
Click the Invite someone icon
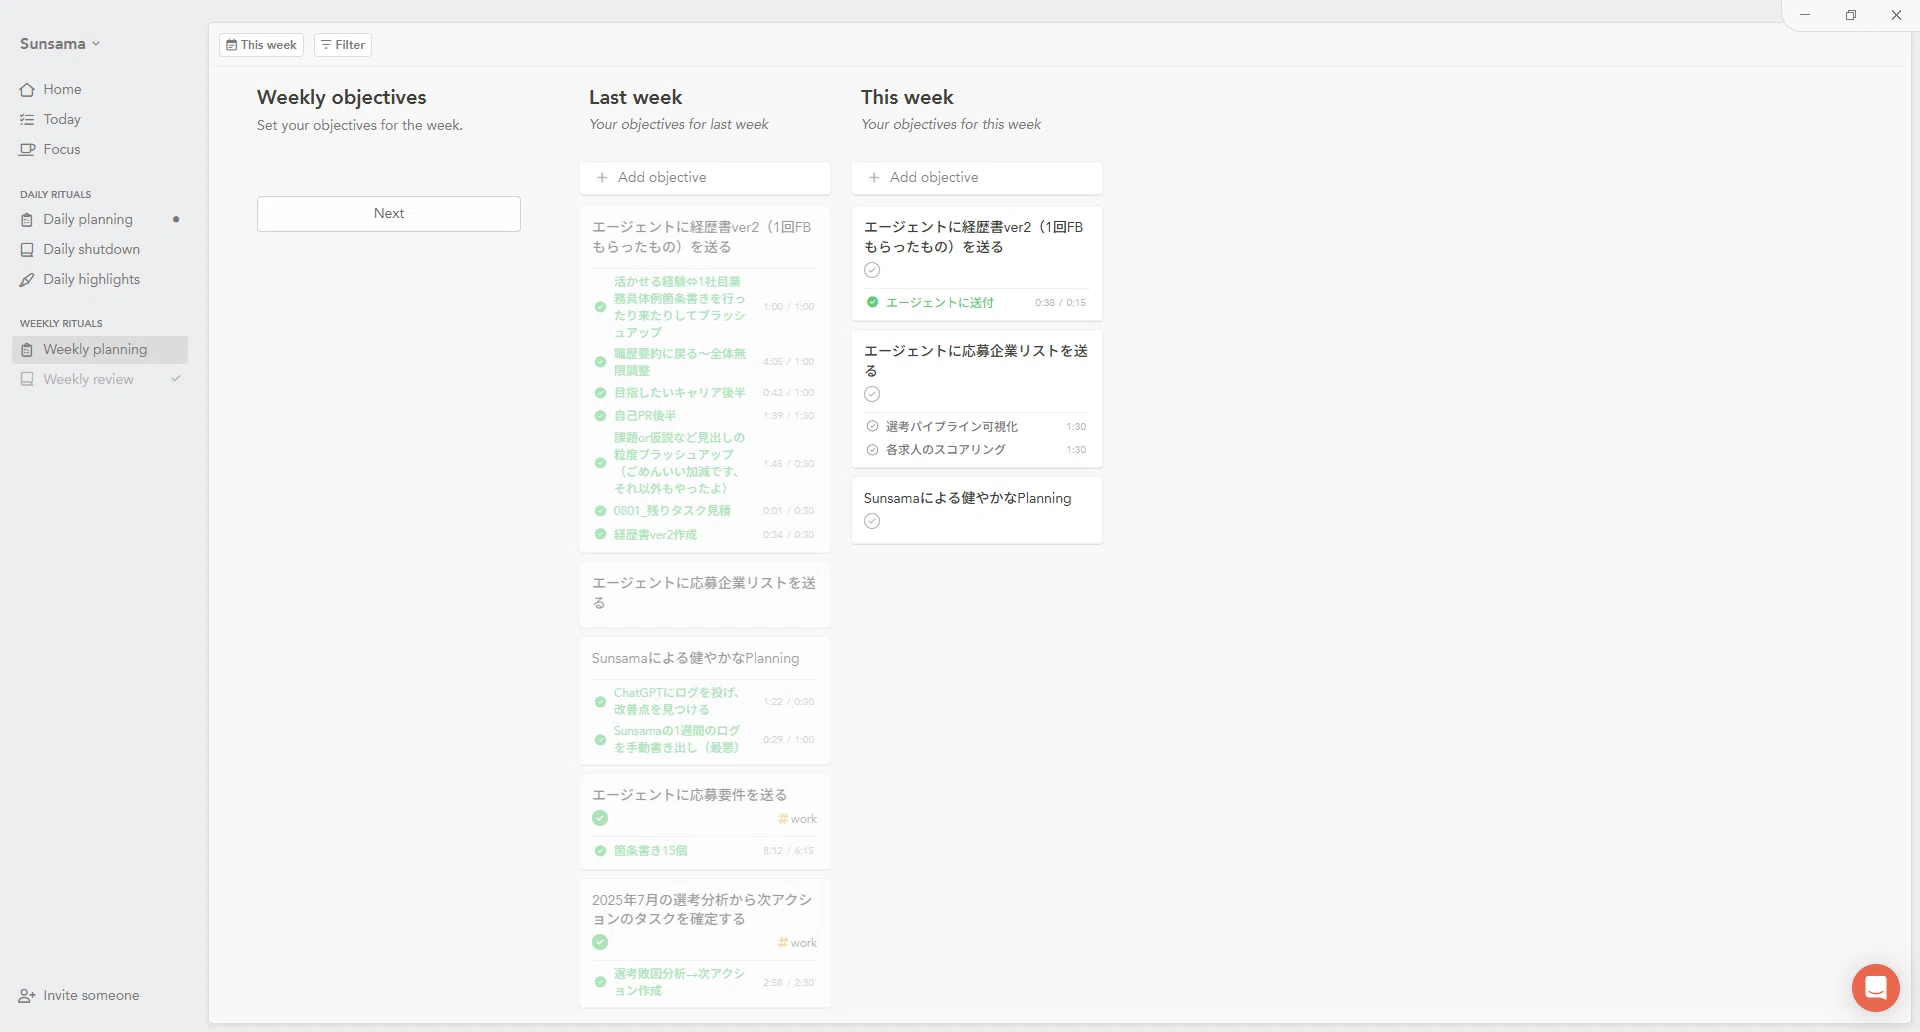coord(27,996)
